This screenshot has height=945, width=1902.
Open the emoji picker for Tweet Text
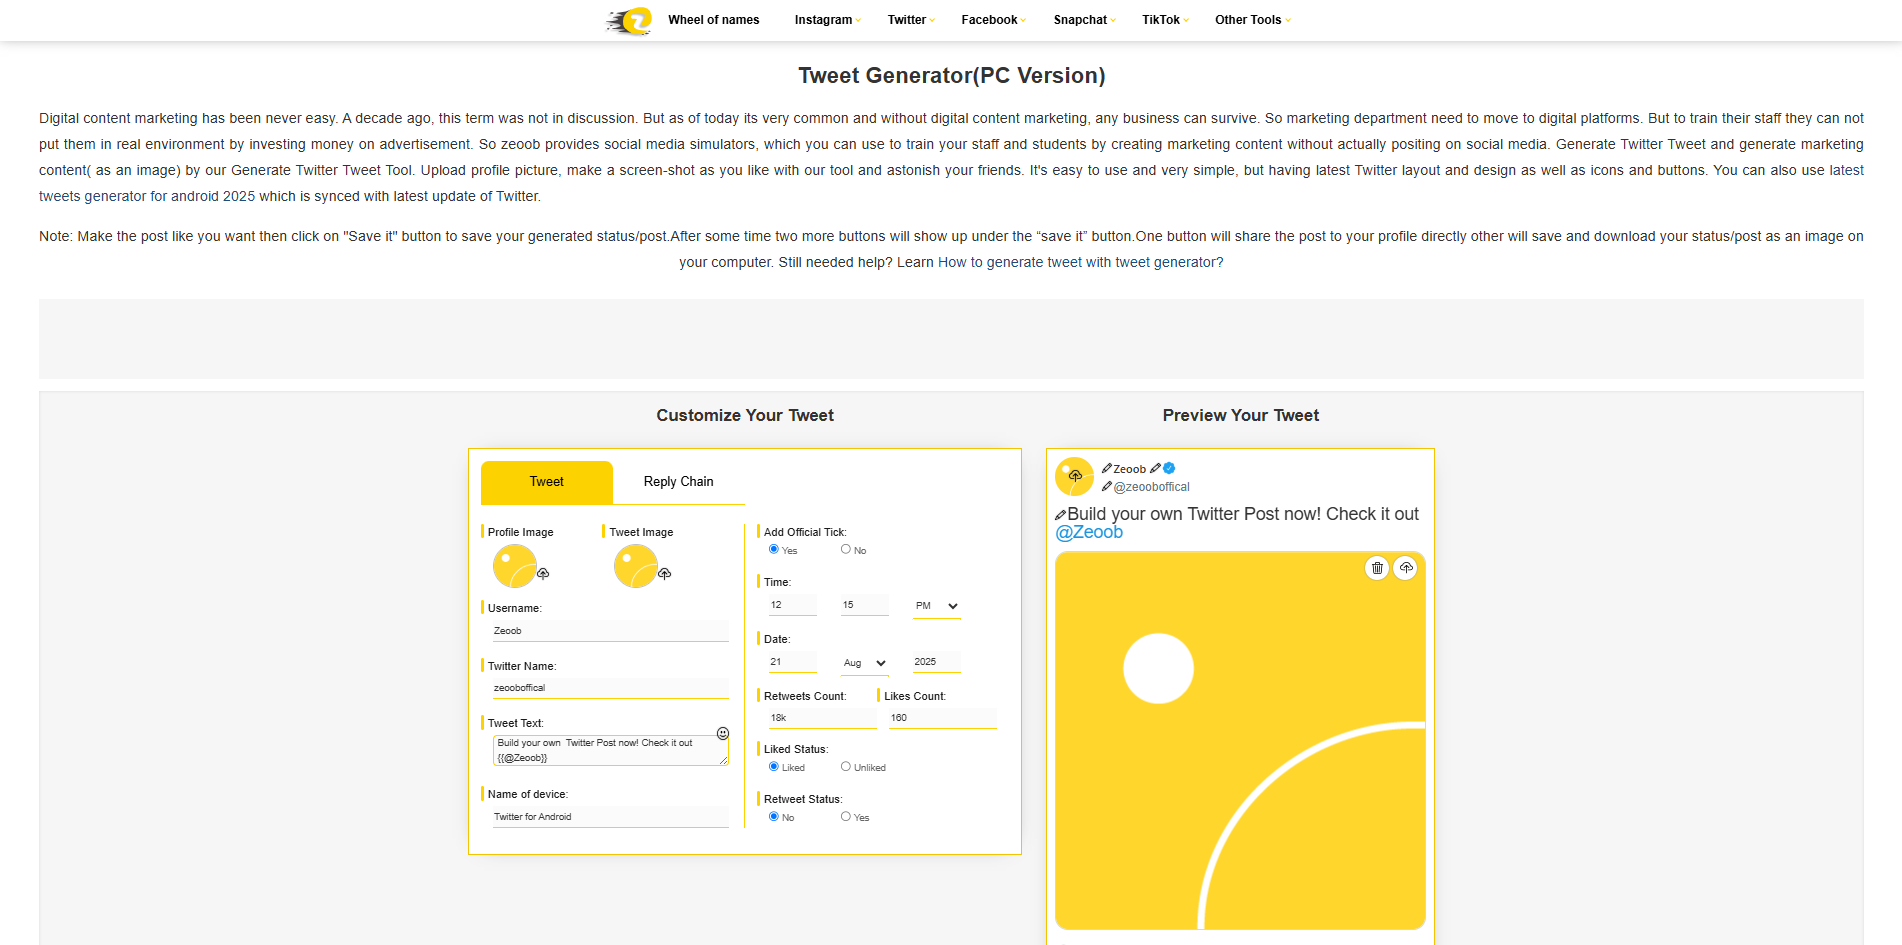(x=722, y=732)
